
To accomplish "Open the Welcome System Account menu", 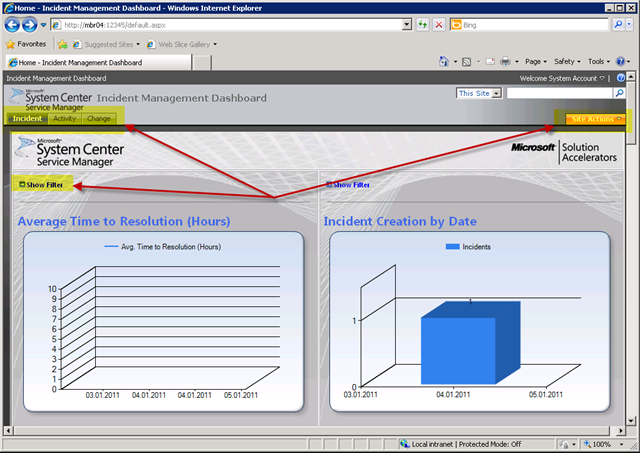I will coord(562,78).
